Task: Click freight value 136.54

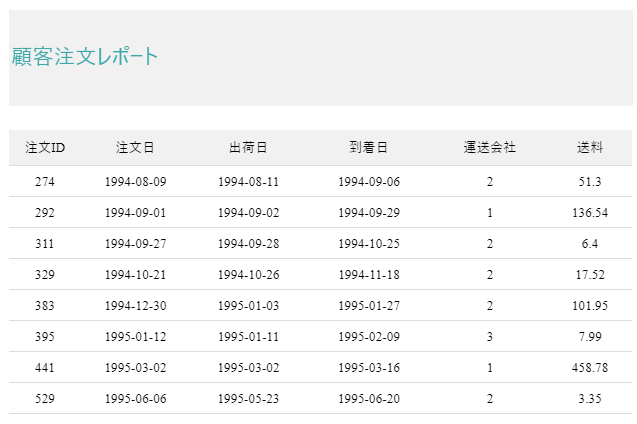Action: 590,213
